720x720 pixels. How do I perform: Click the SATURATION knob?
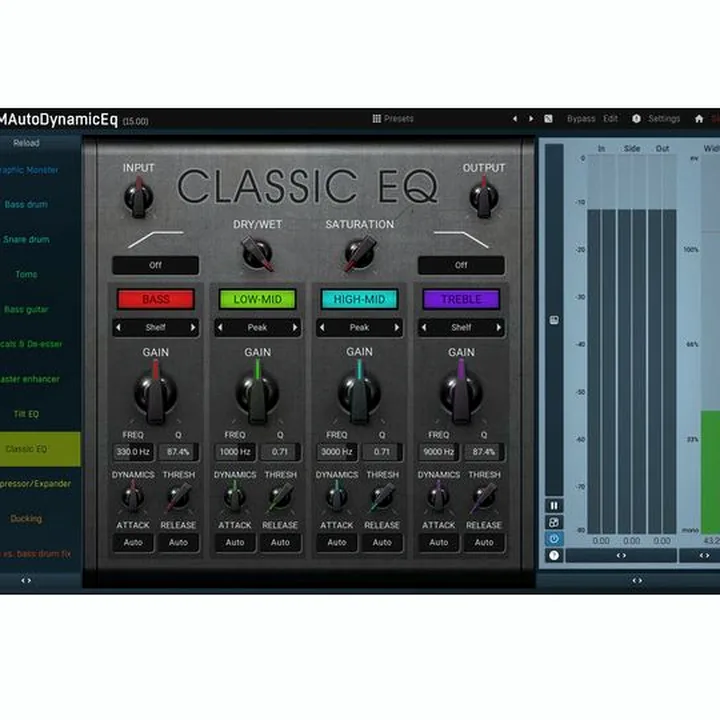[x=360, y=253]
